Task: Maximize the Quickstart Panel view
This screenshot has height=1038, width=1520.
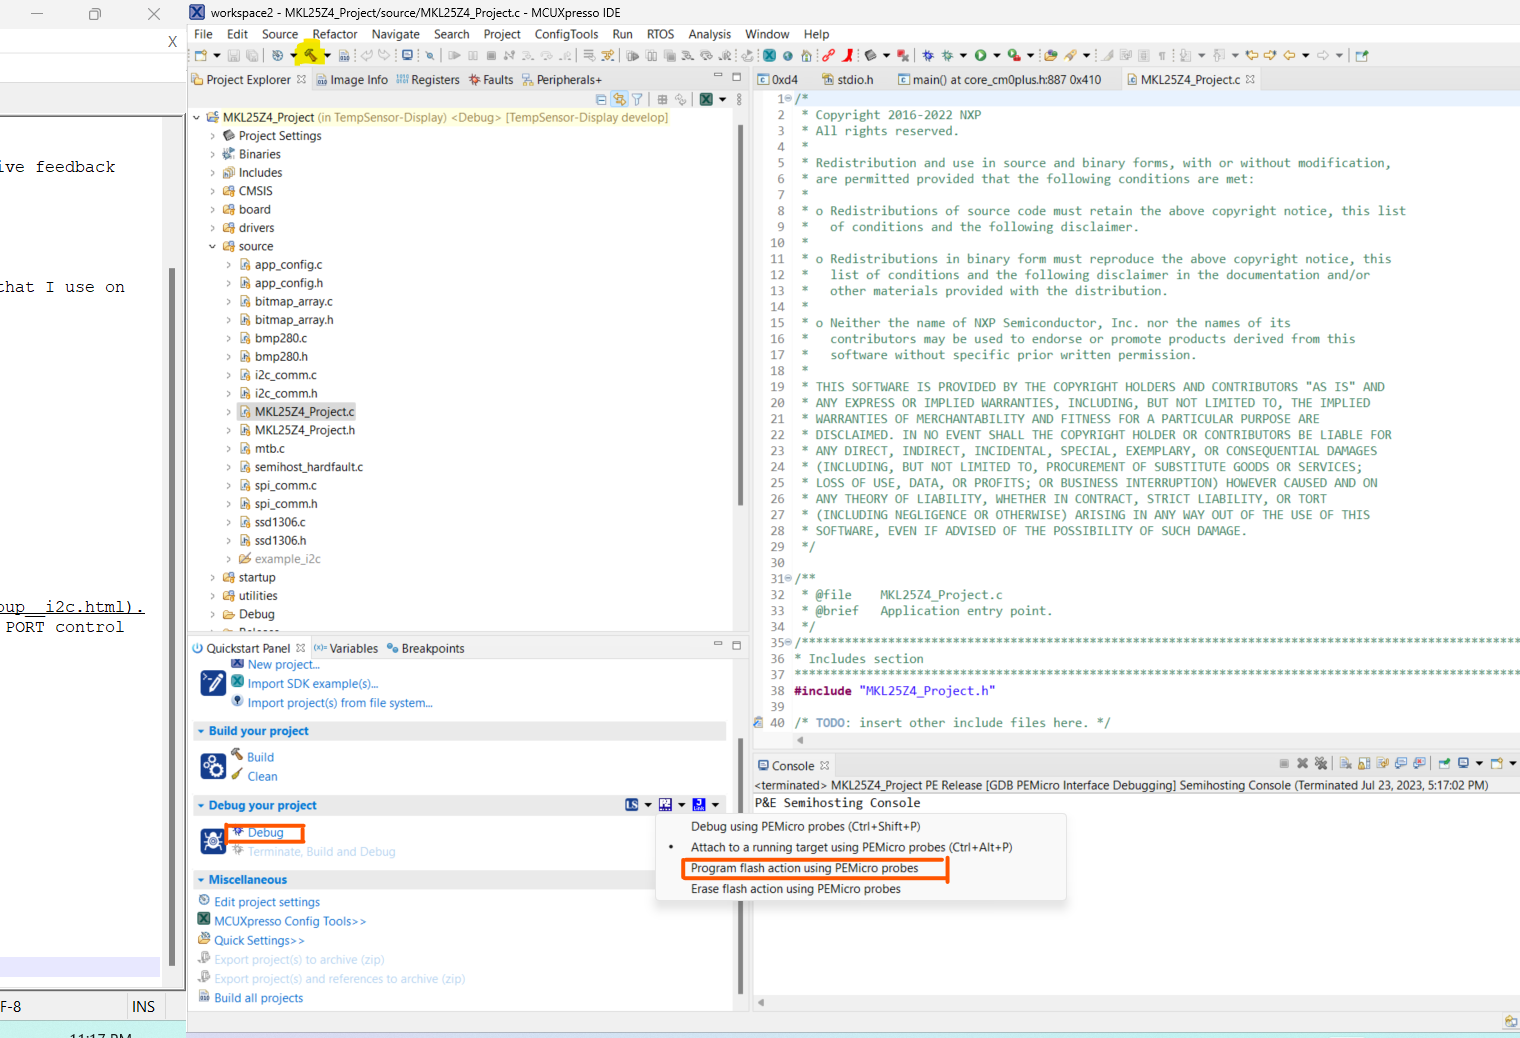Action: pos(736,645)
